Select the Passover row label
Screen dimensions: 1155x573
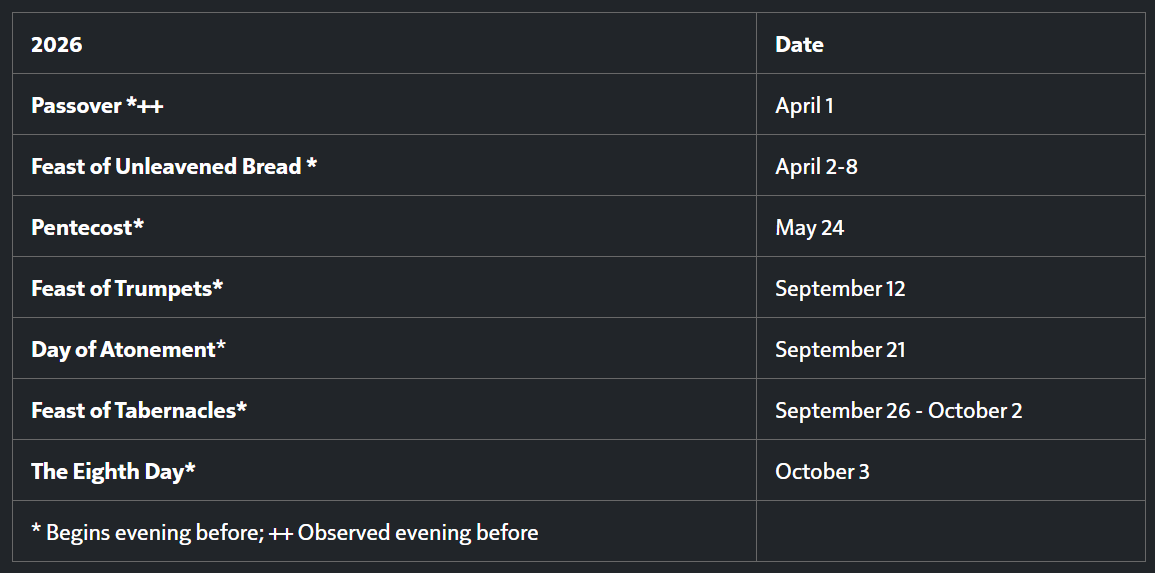[76, 105]
